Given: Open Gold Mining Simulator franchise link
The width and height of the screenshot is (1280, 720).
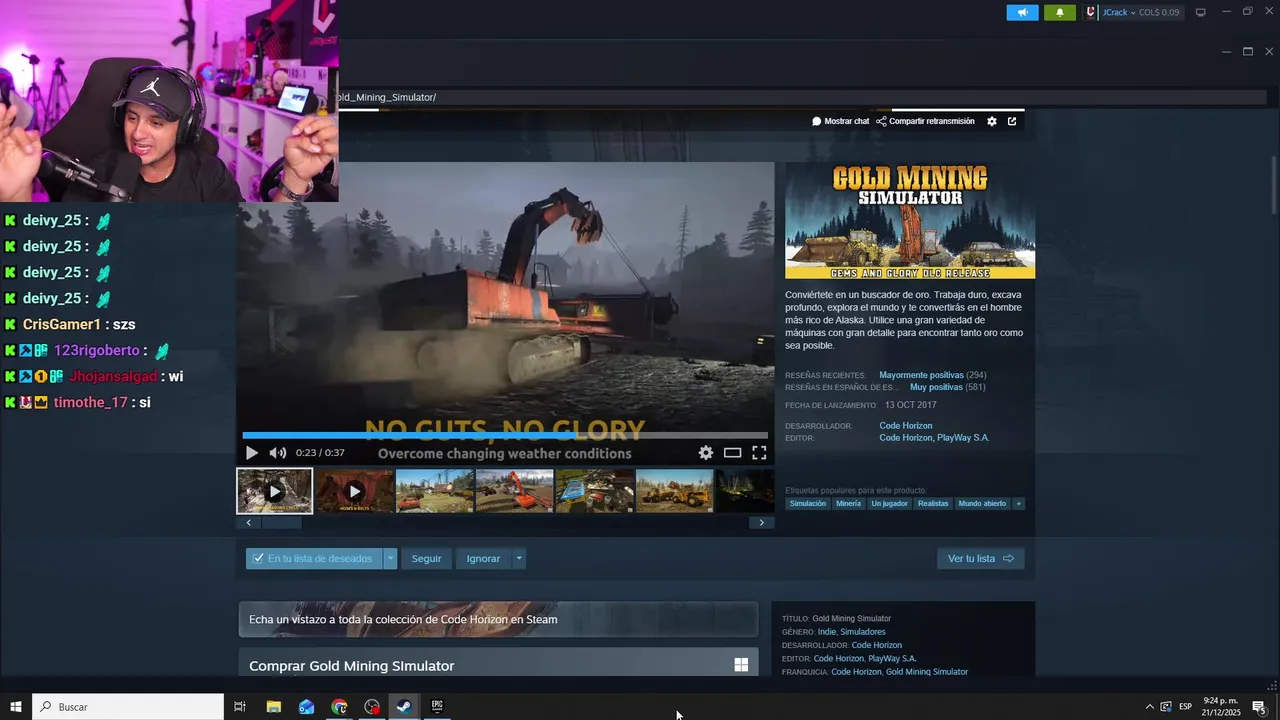Looking at the screenshot, I should (927, 672).
